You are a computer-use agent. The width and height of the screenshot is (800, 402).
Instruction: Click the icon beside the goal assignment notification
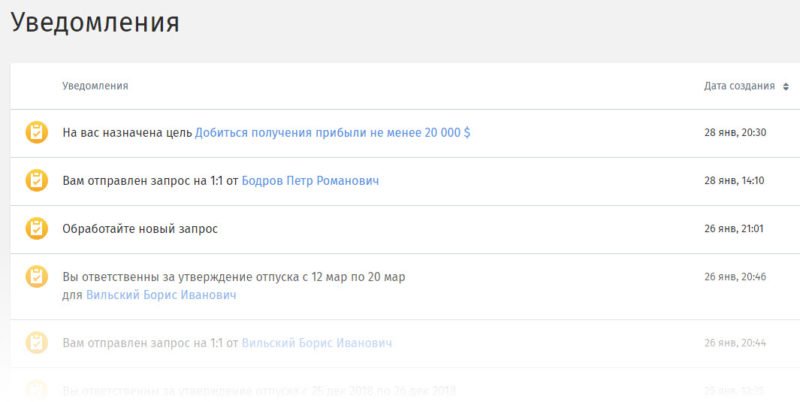pos(36,133)
